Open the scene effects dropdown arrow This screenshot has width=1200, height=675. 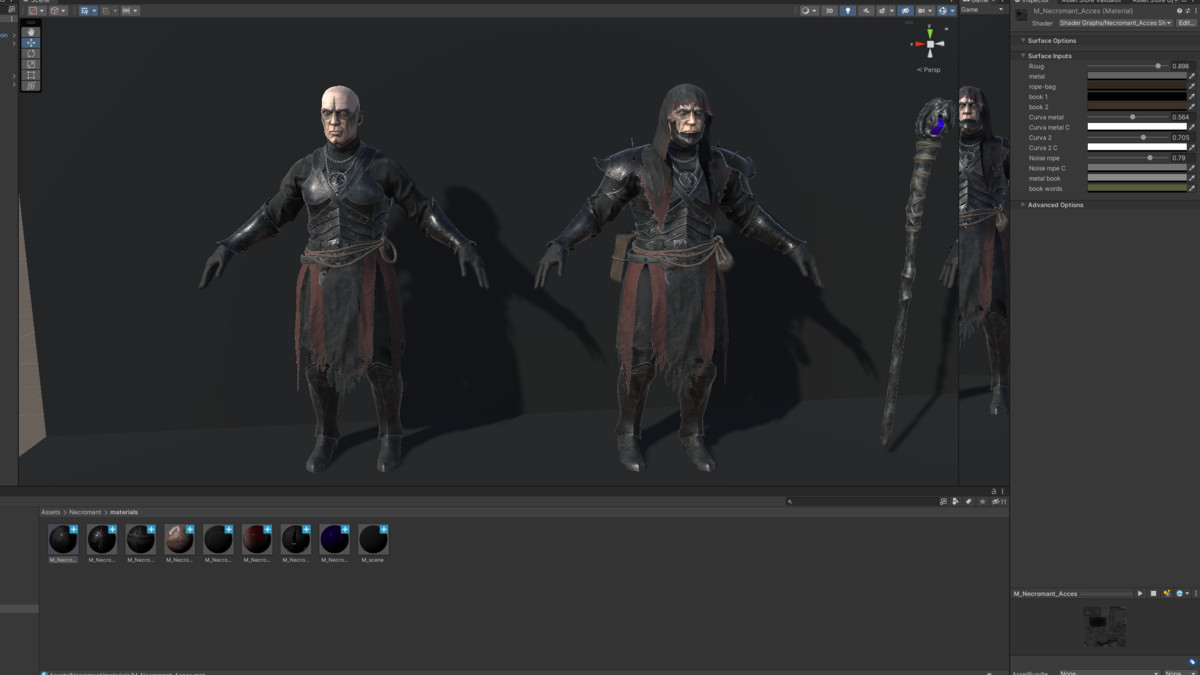tap(892, 11)
